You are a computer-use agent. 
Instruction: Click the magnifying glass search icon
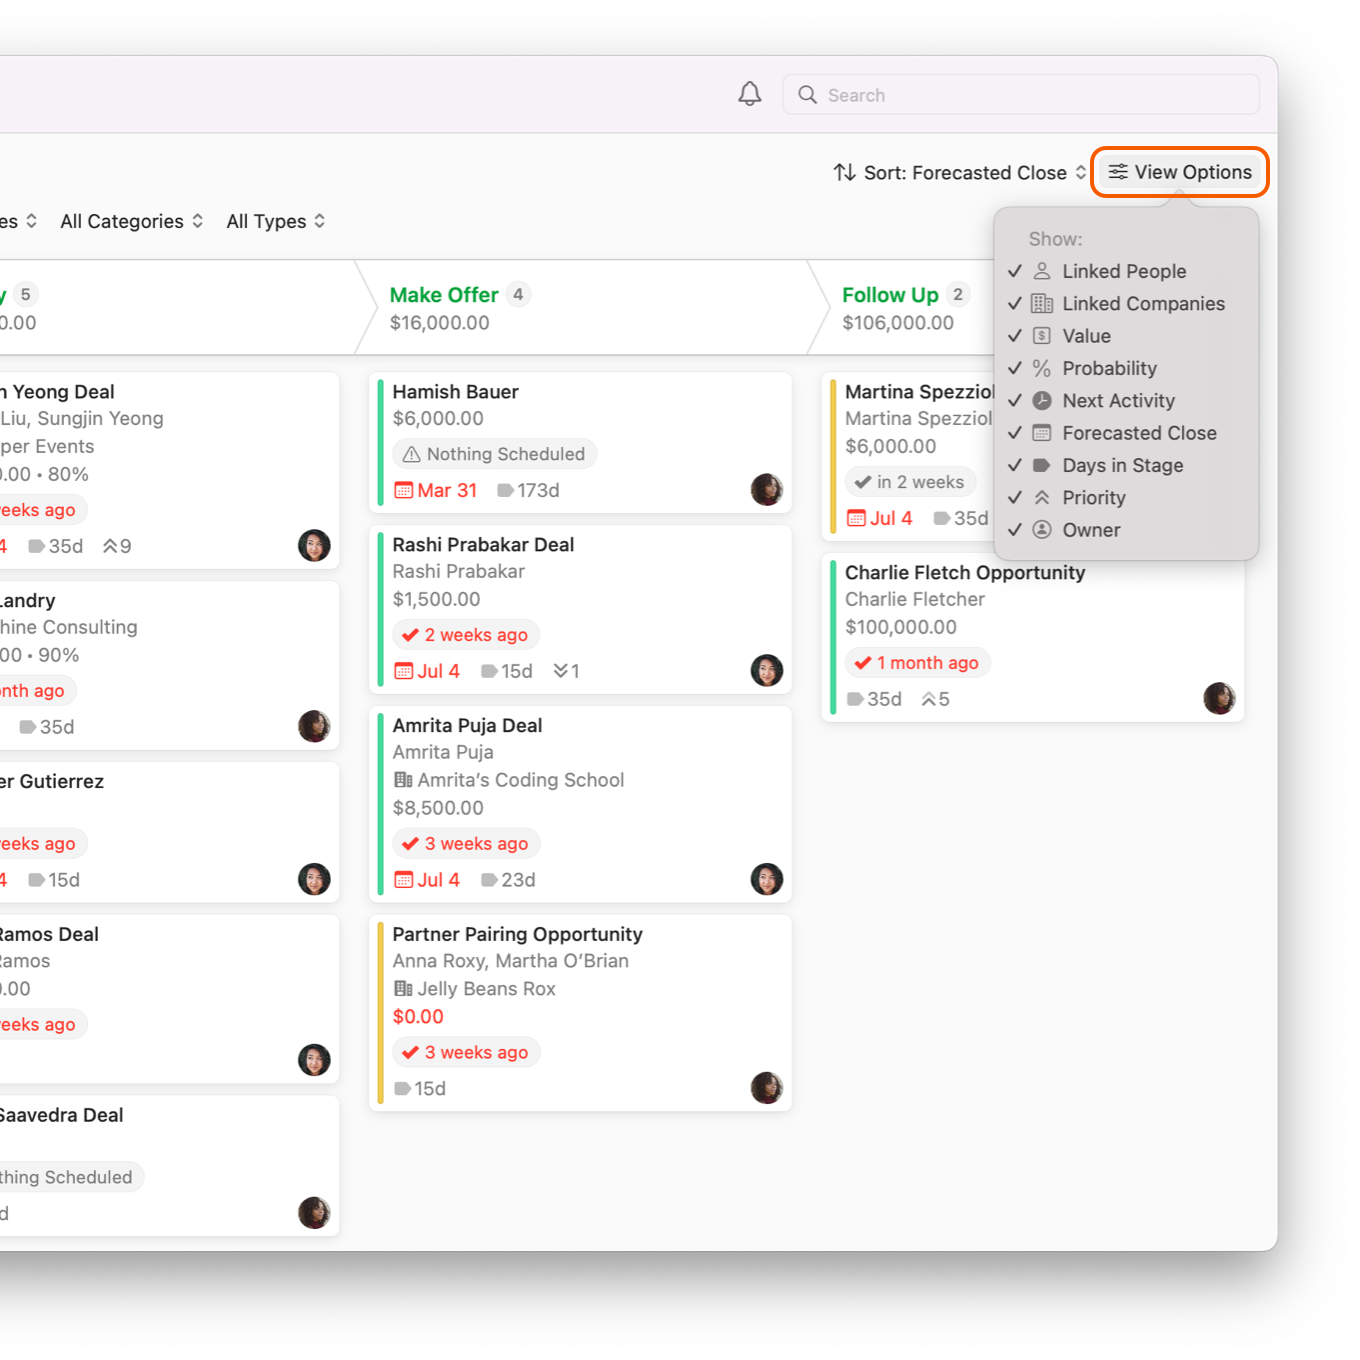(807, 95)
